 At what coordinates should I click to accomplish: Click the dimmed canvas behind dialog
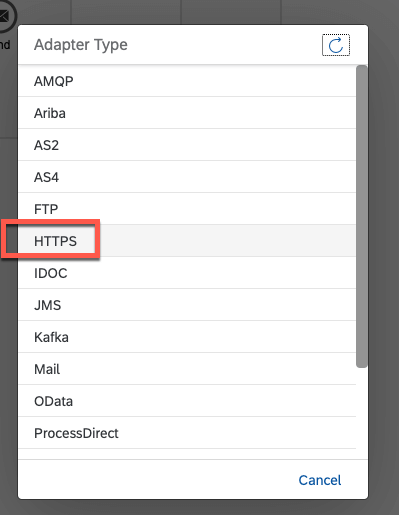384,267
